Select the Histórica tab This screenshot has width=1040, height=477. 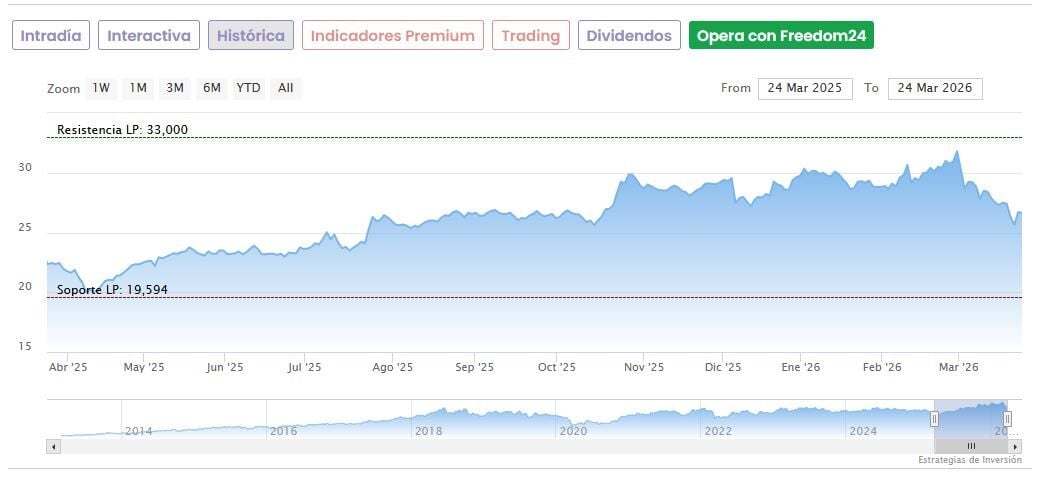(x=251, y=36)
